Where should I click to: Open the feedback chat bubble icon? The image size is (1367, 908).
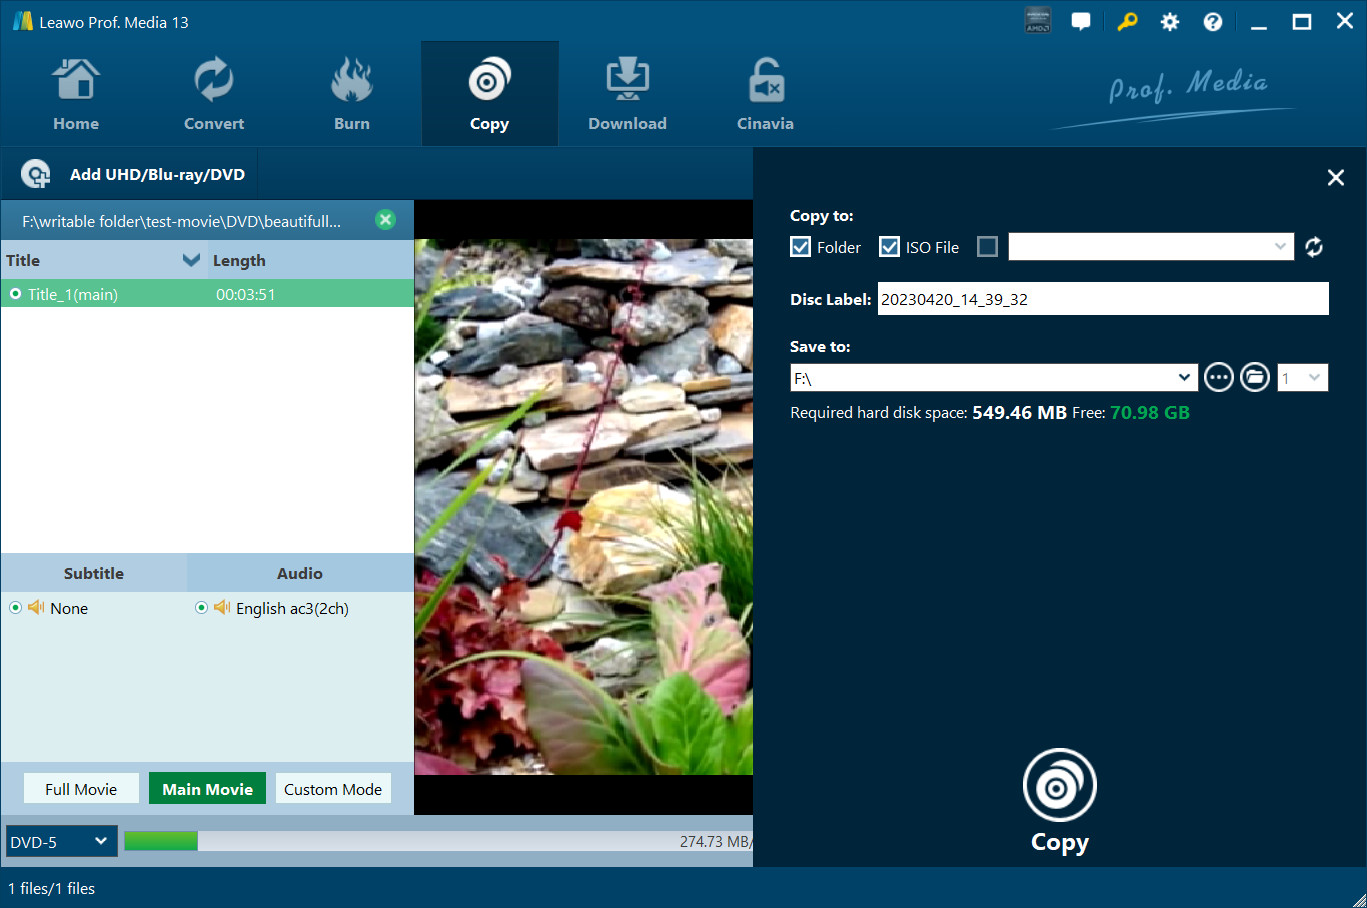point(1081,22)
